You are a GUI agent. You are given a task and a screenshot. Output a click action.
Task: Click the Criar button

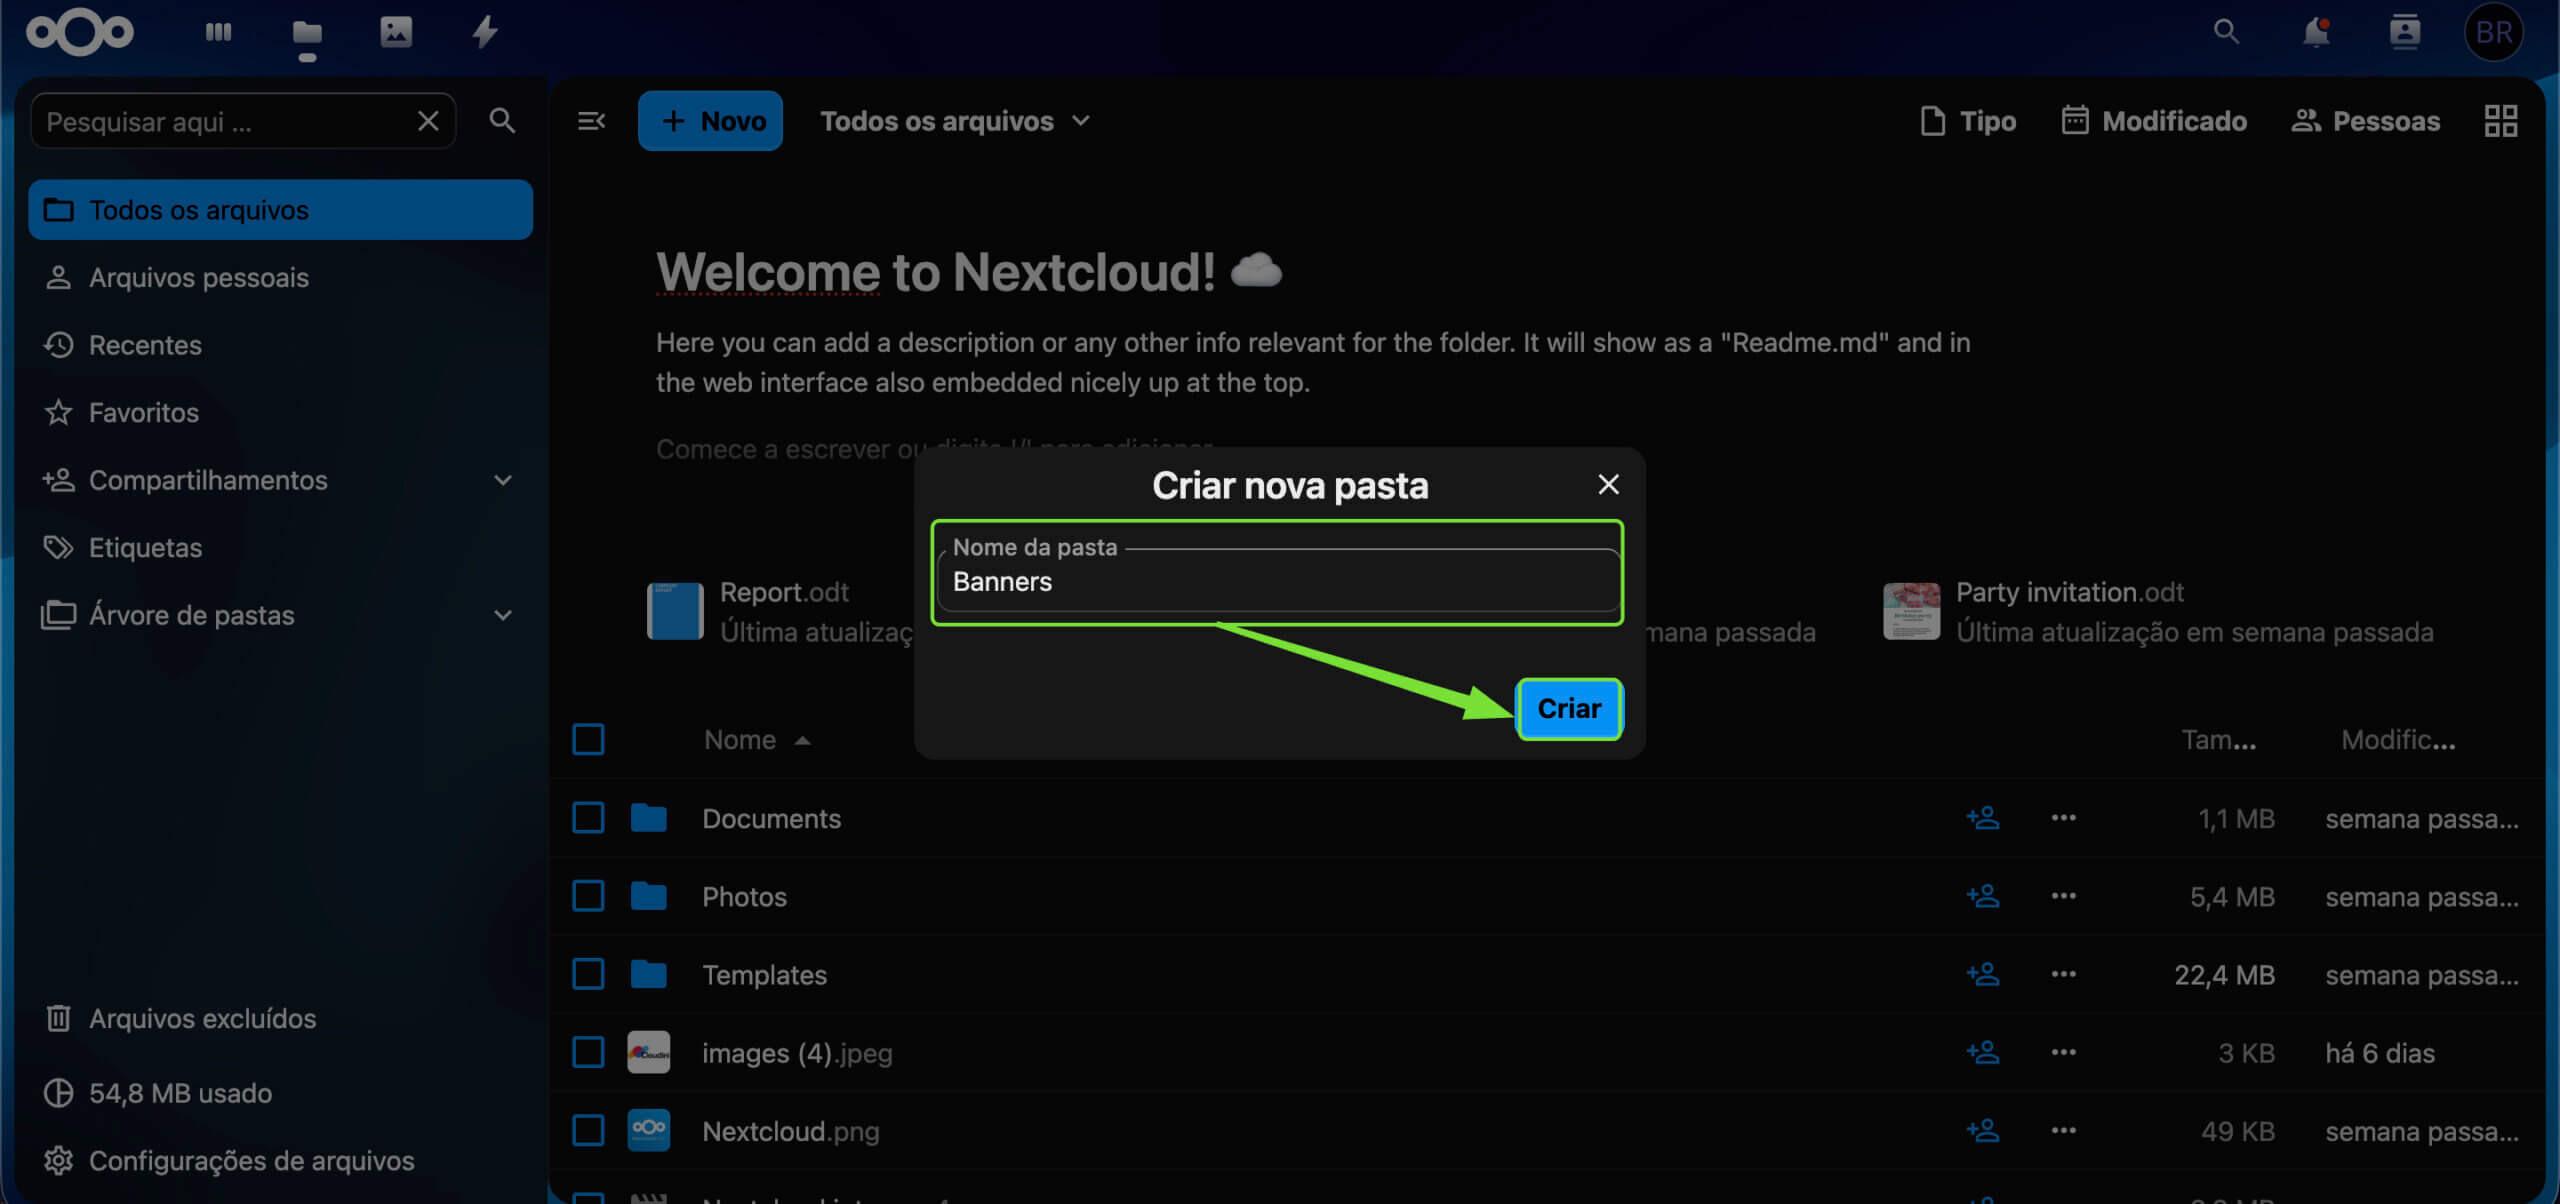(x=1569, y=709)
